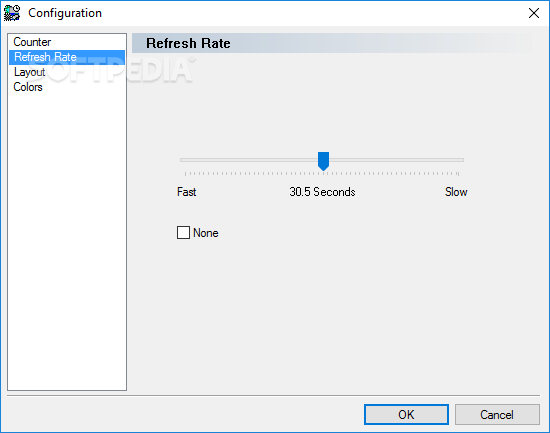Close the Configuration dialog with X
This screenshot has width=550, height=433.
pos(534,13)
